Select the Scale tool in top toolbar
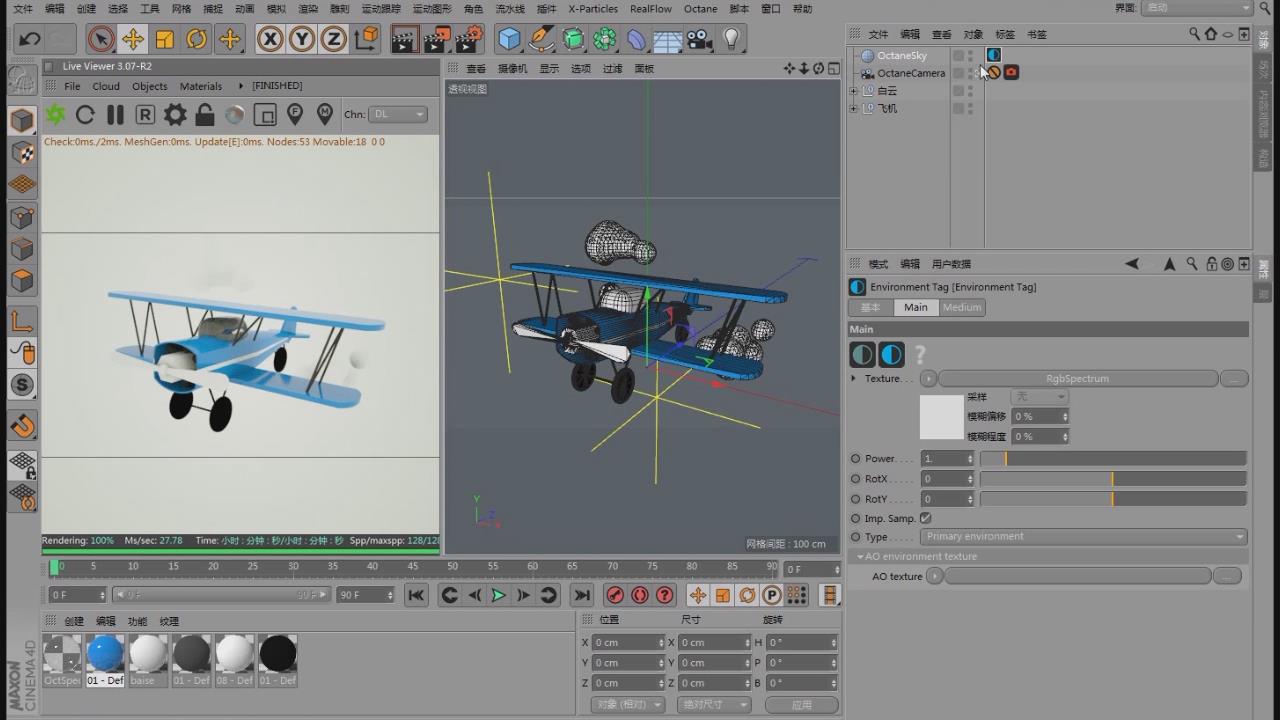The height and width of the screenshot is (720, 1280). (x=165, y=39)
